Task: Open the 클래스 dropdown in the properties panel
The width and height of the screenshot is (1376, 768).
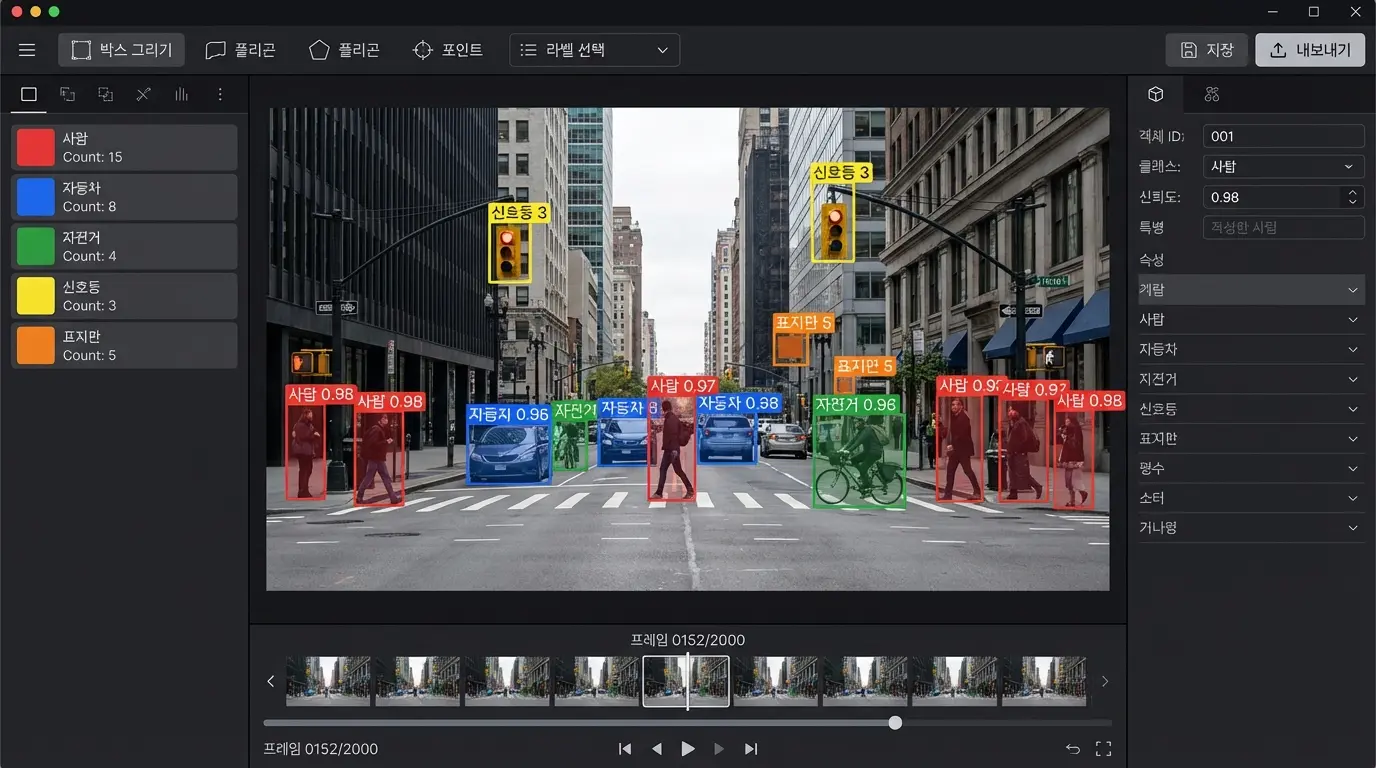Action: click(1283, 167)
